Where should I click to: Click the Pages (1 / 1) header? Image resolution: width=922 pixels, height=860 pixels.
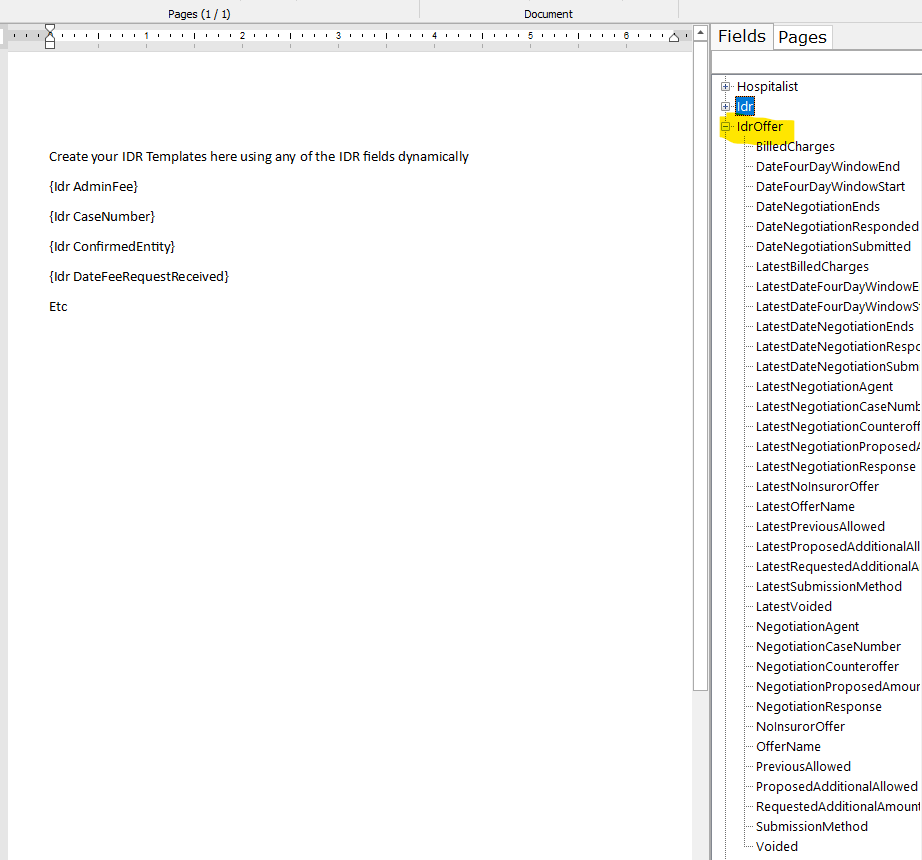coord(199,14)
